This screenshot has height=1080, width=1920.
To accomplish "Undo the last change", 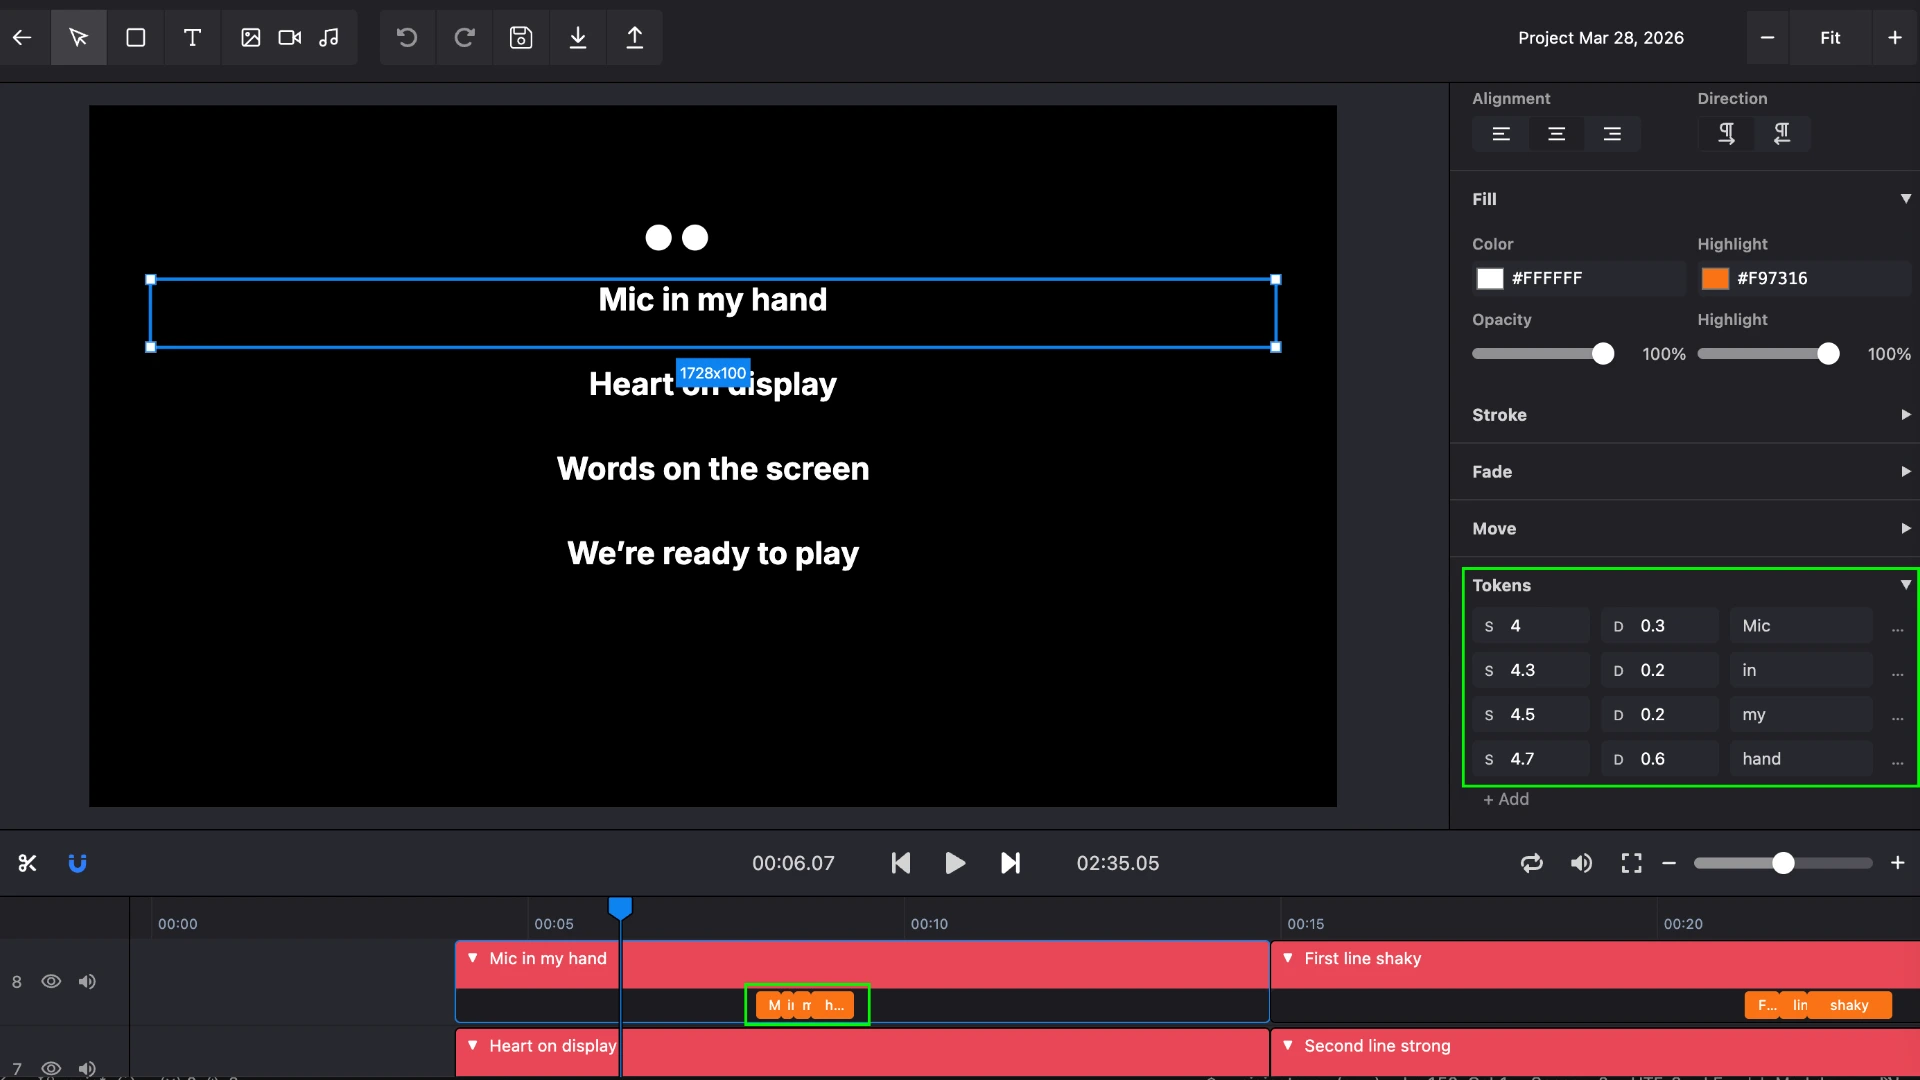I will click(x=406, y=37).
